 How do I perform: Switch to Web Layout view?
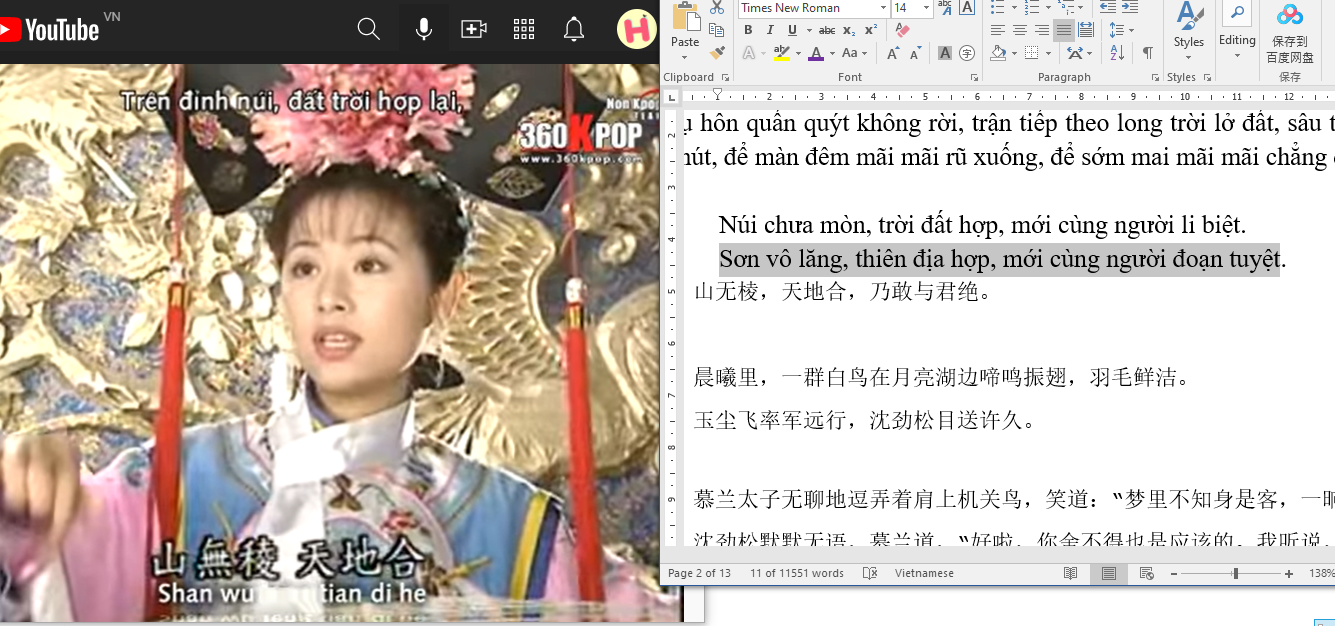pos(1147,573)
